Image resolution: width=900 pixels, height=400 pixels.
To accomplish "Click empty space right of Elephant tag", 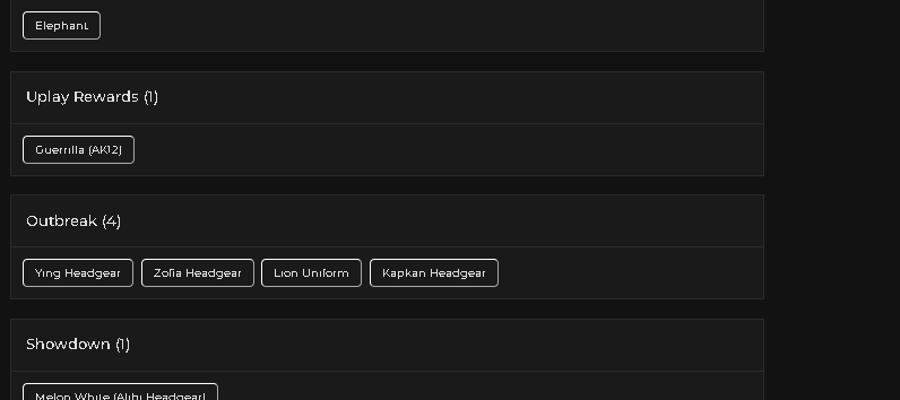I will [430, 26].
